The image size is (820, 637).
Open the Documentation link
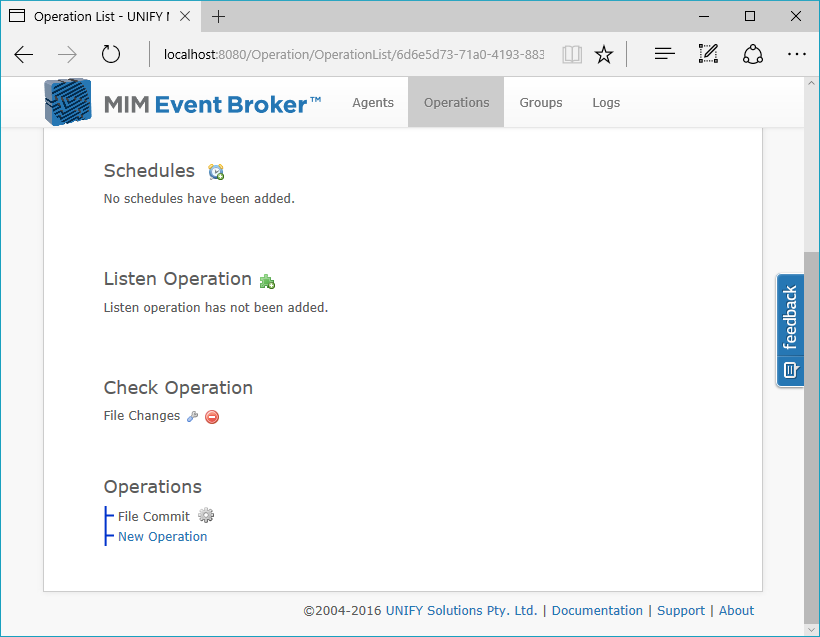597,610
